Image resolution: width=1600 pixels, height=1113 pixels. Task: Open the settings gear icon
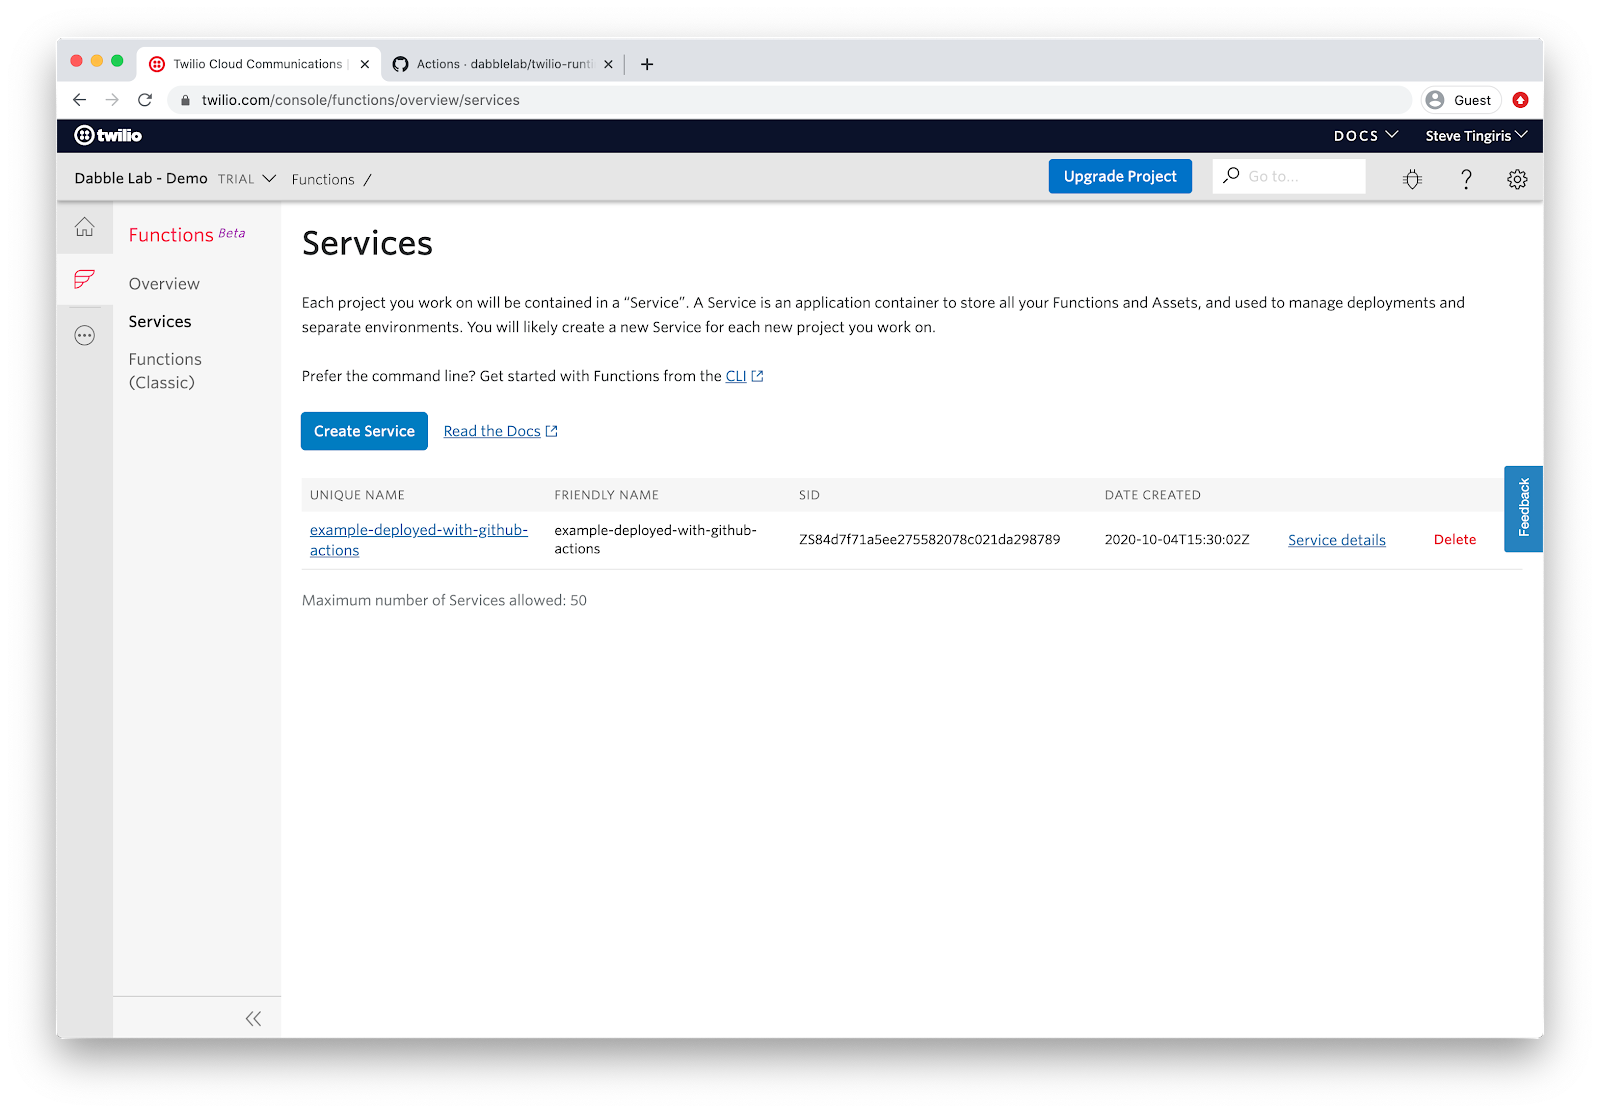tap(1517, 179)
